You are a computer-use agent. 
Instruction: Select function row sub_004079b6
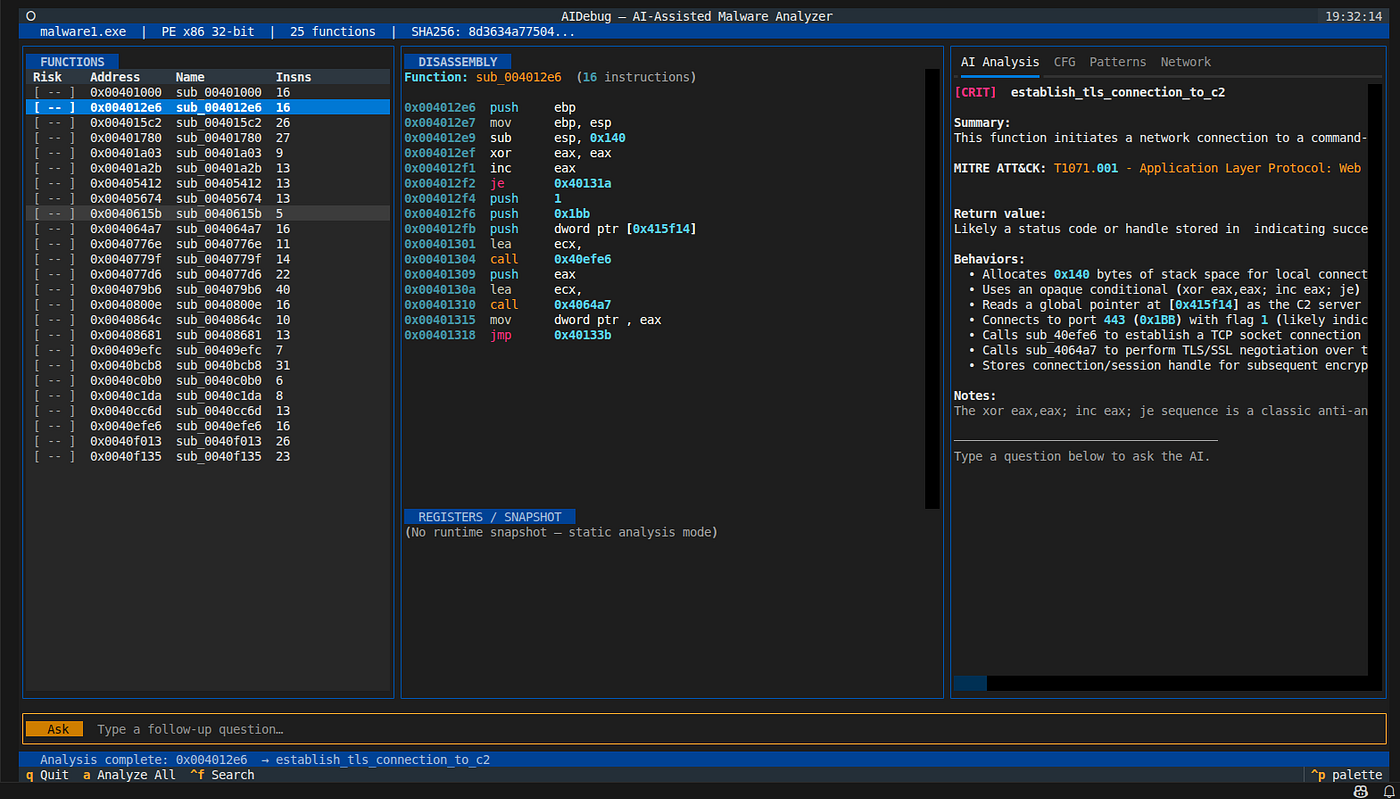208,289
